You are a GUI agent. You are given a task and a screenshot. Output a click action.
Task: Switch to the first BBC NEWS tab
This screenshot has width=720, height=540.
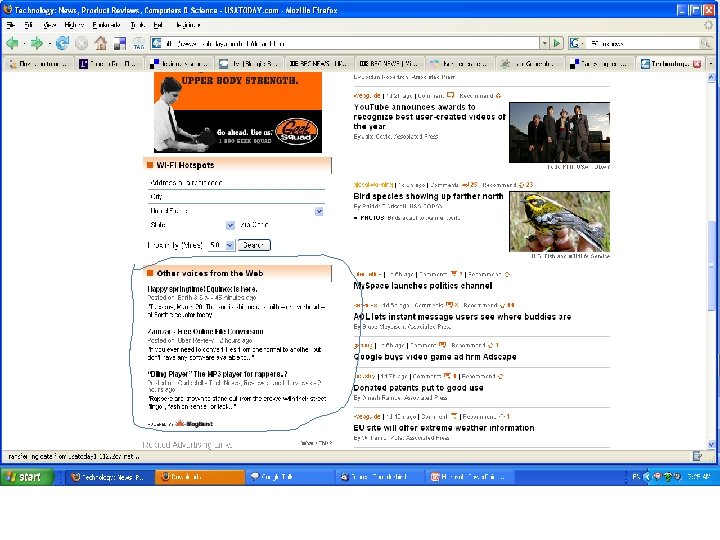pyautogui.click(x=319, y=64)
